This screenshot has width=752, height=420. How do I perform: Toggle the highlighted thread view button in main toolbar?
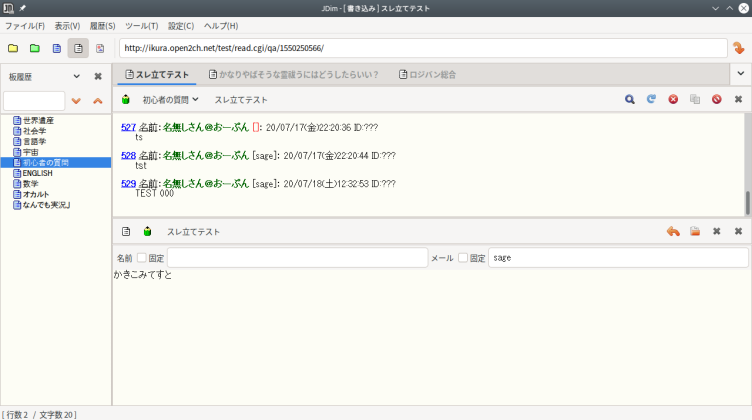[78, 48]
